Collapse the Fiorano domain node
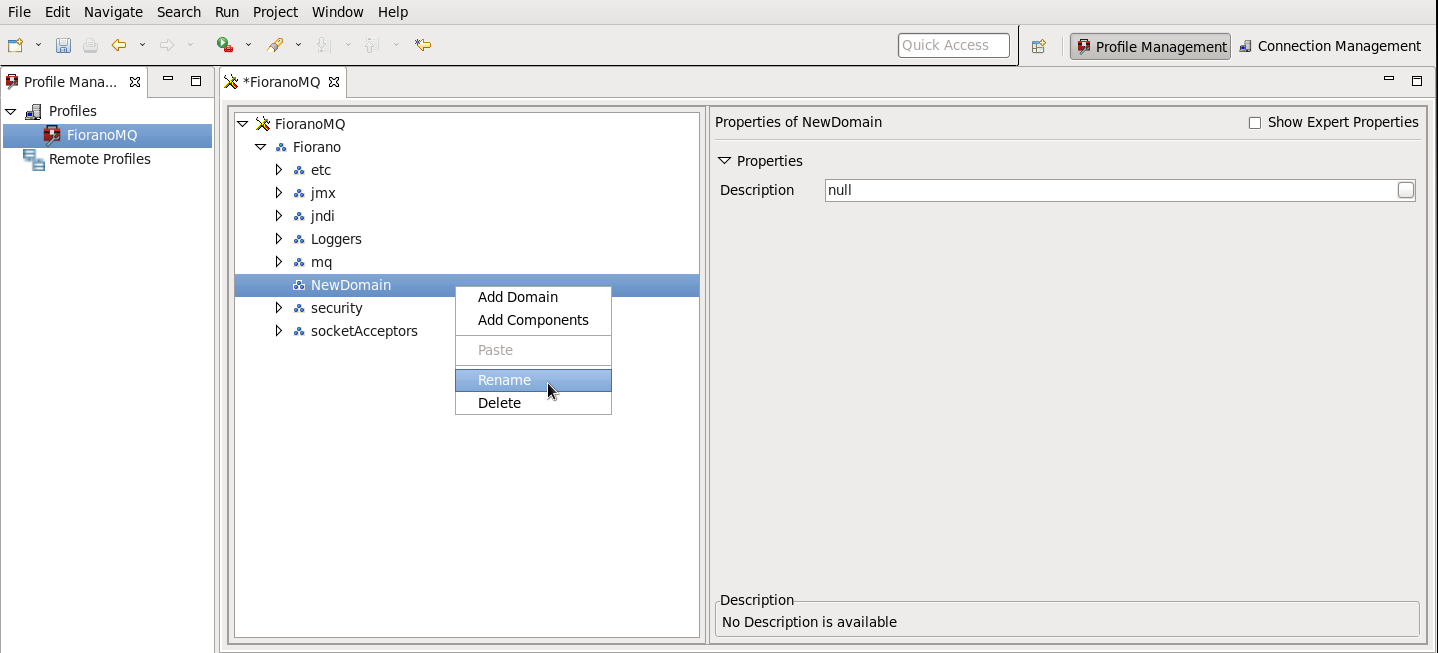The width and height of the screenshot is (1438, 653). point(260,147)
